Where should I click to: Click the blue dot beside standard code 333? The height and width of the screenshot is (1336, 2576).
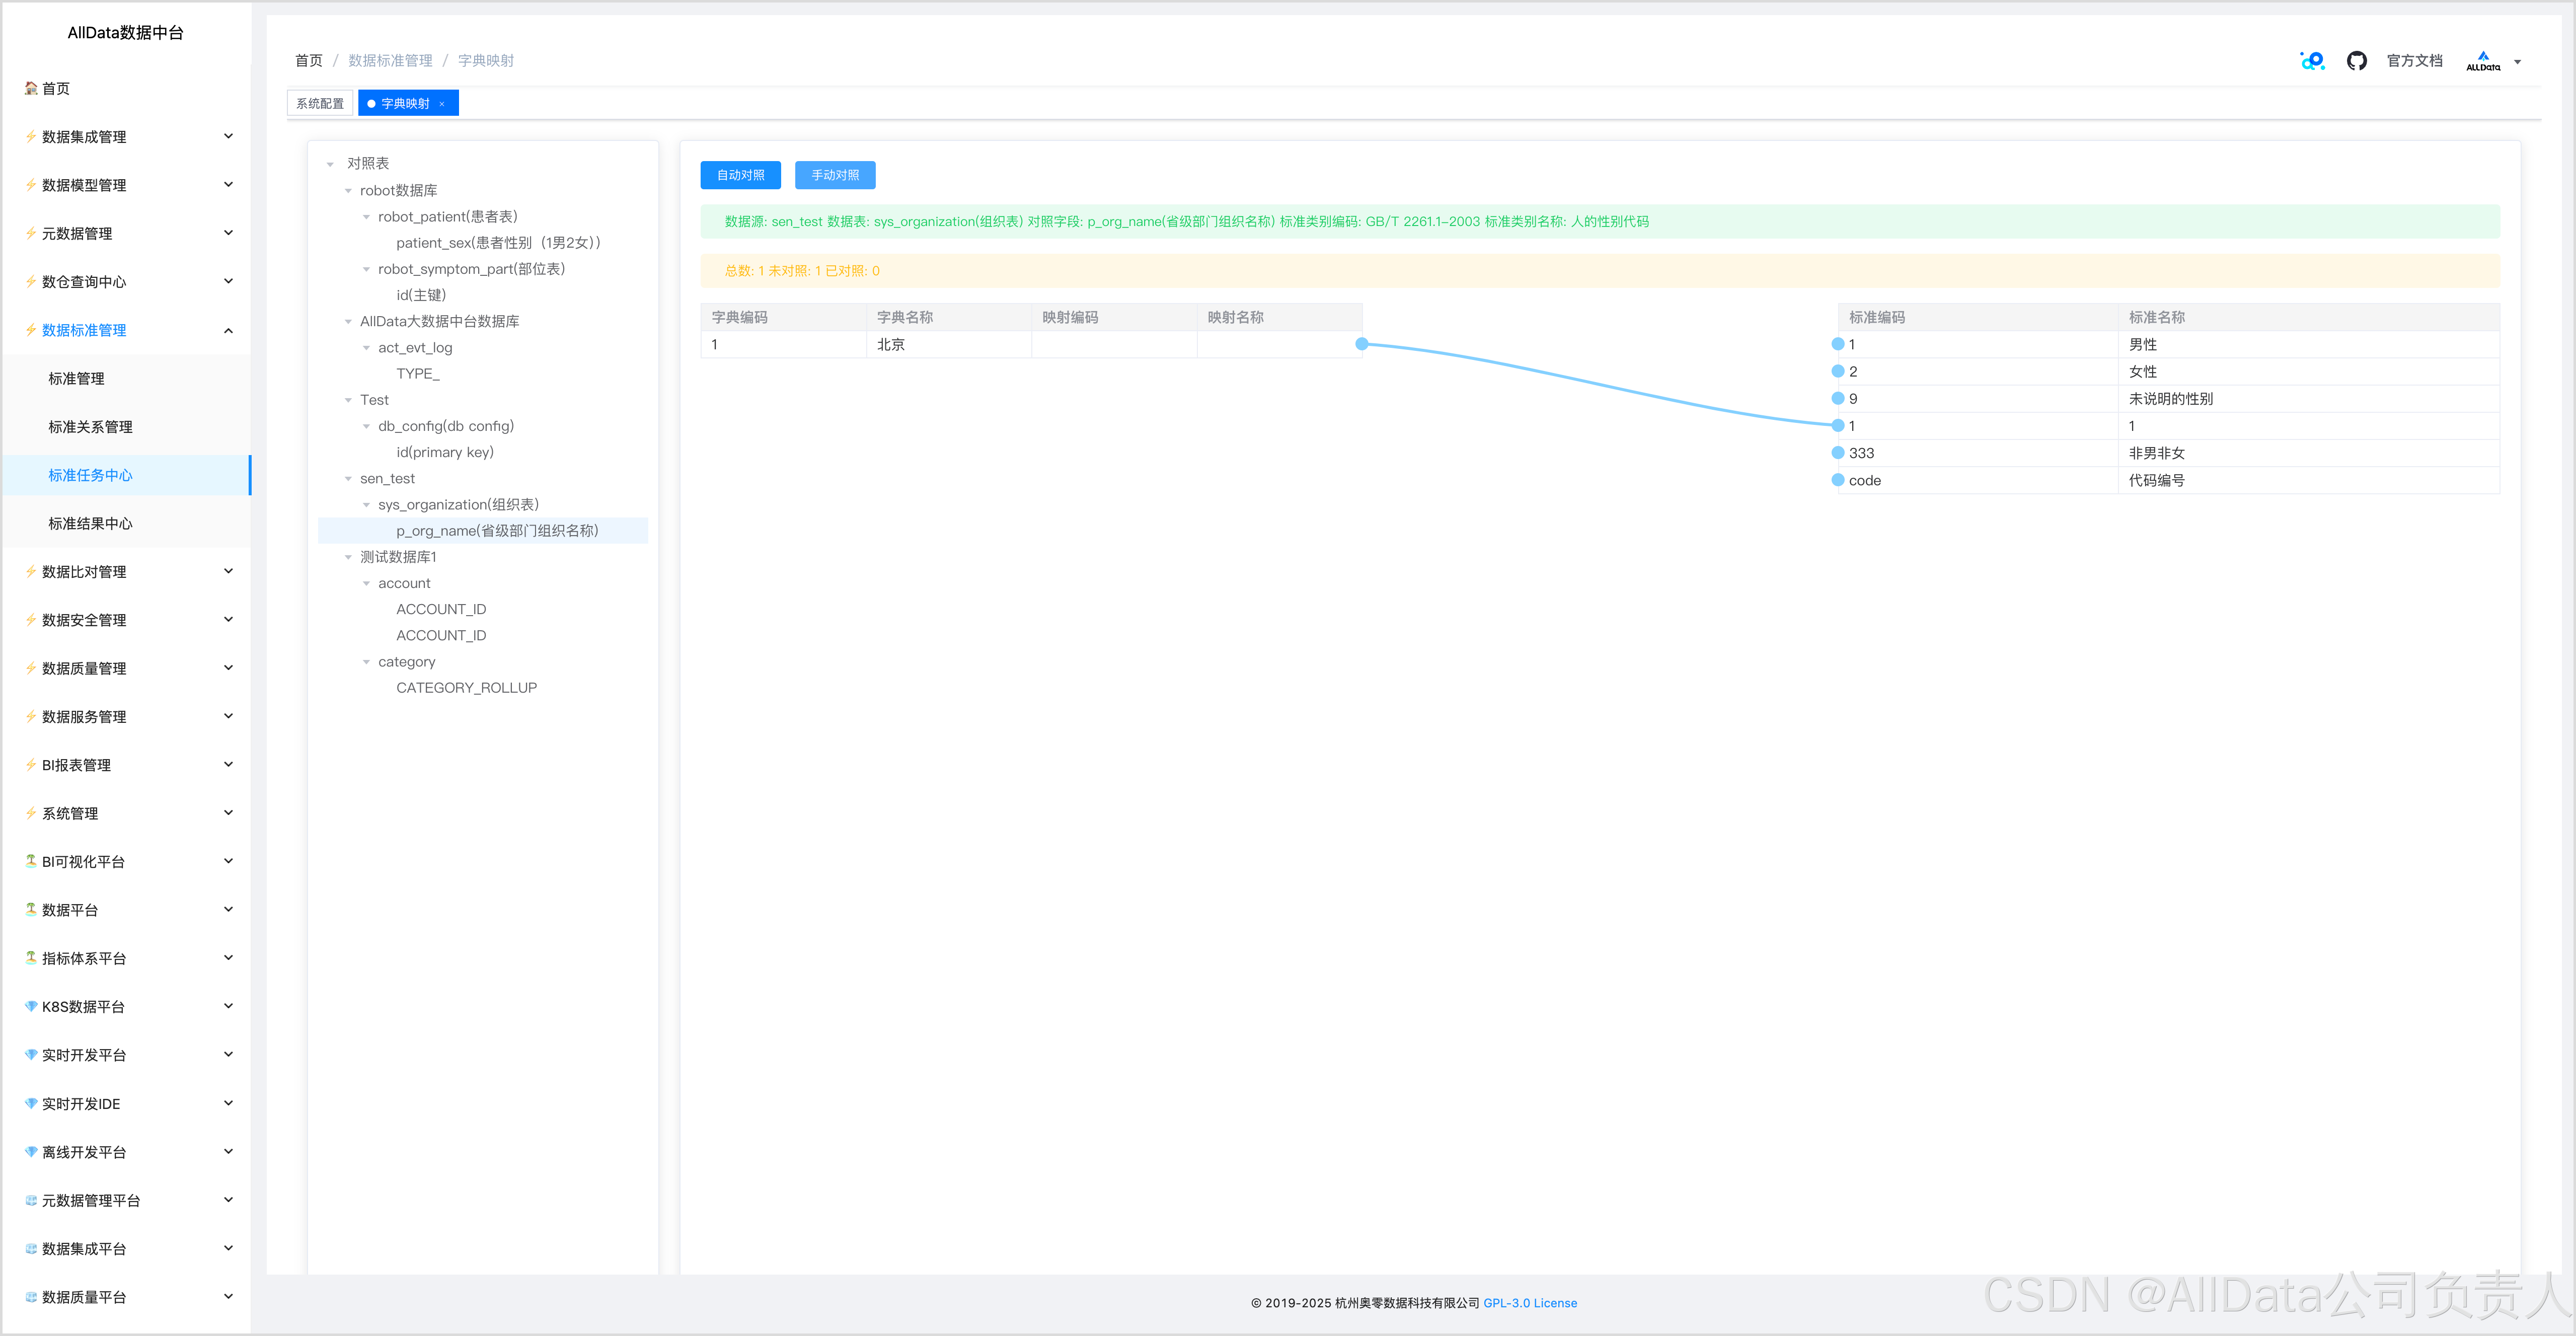tap(1837, 453)
